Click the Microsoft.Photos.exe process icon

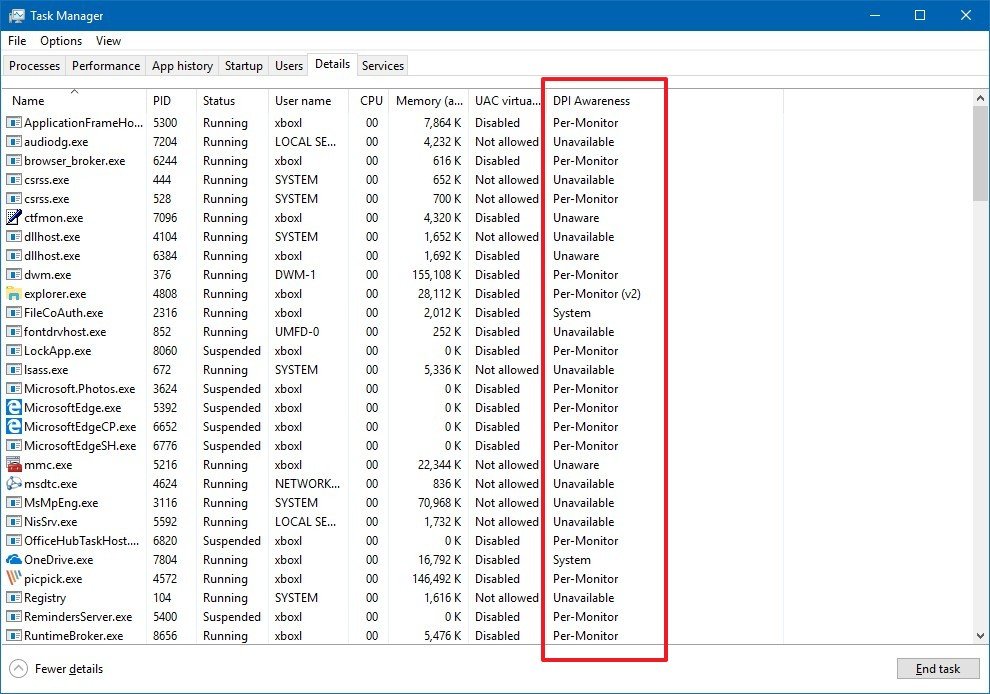tap(13, 388)
